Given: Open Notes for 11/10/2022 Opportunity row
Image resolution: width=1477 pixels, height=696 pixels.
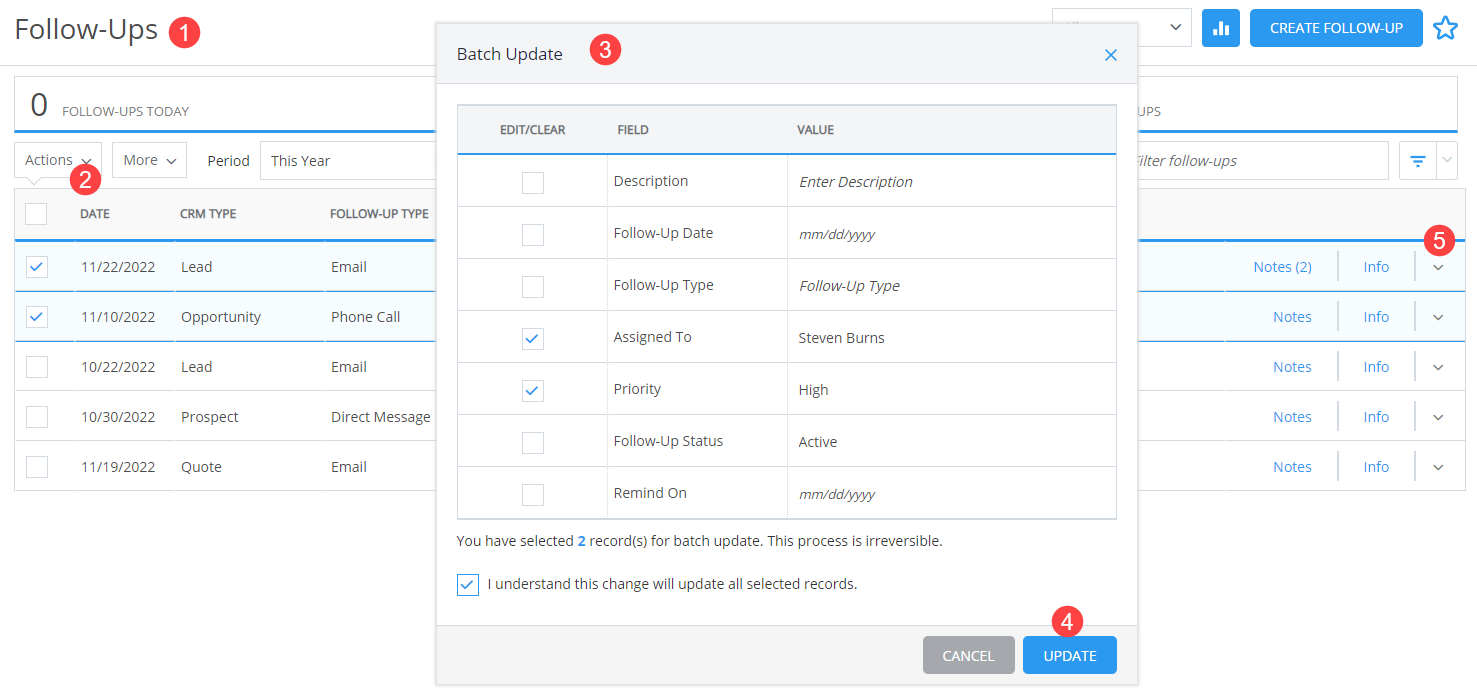Looking at the screenshot, I should pyautogui.click(x=1292, y=317).
